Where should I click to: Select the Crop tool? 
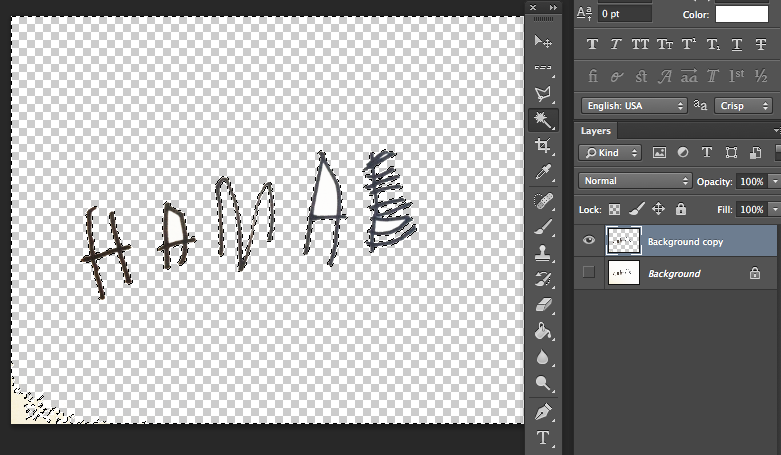pos(542,146)
